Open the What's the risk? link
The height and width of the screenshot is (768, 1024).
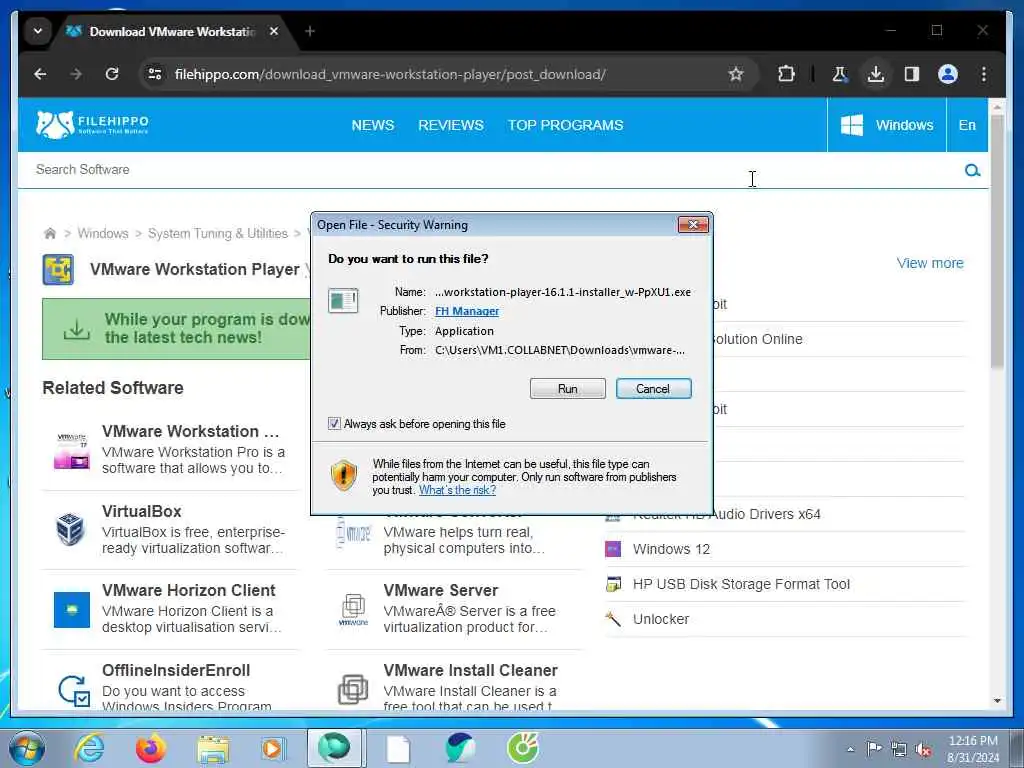(x=457, y=490)
